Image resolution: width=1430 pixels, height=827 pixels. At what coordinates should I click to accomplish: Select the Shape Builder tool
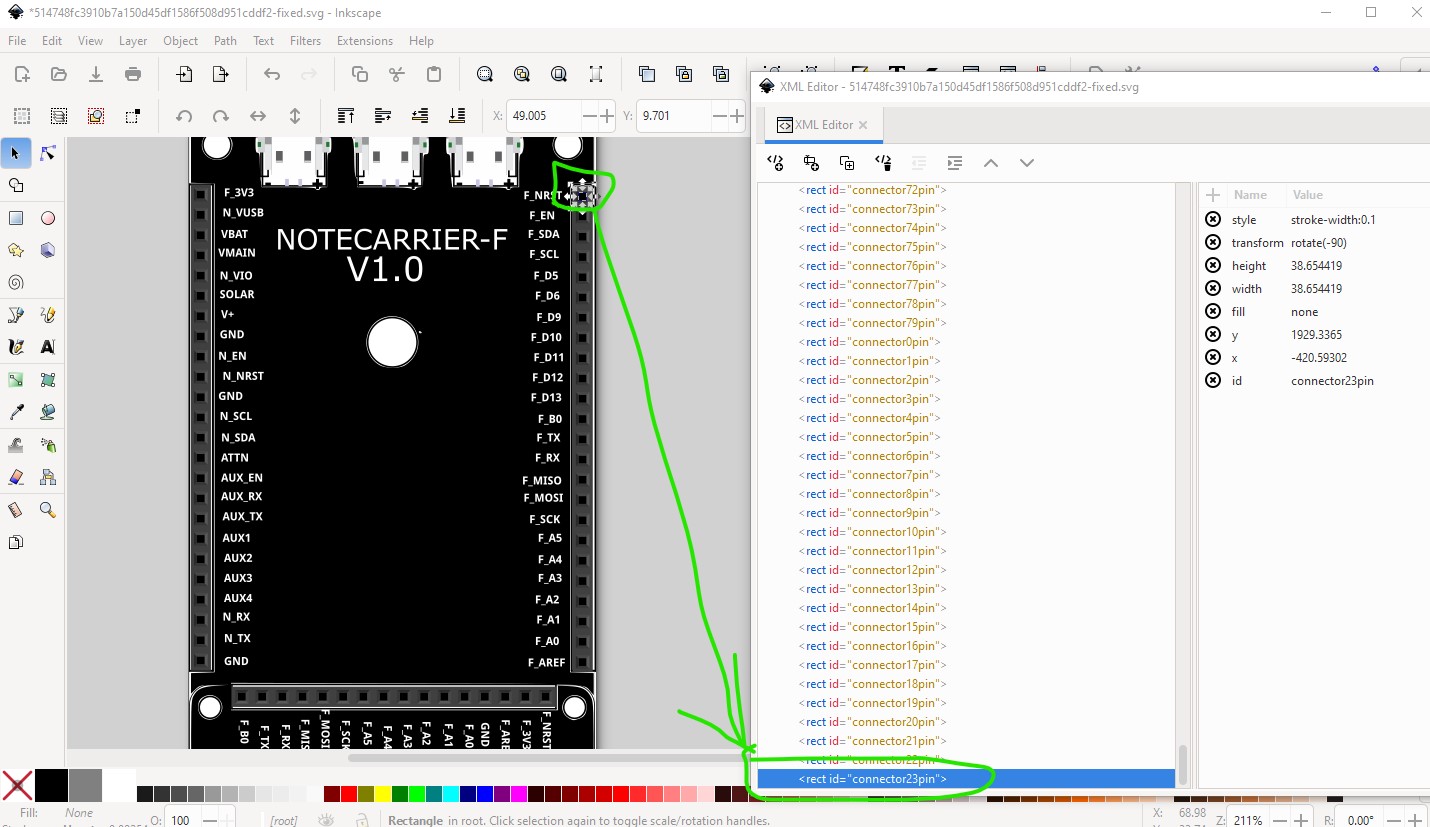click(x=15, y=185)
